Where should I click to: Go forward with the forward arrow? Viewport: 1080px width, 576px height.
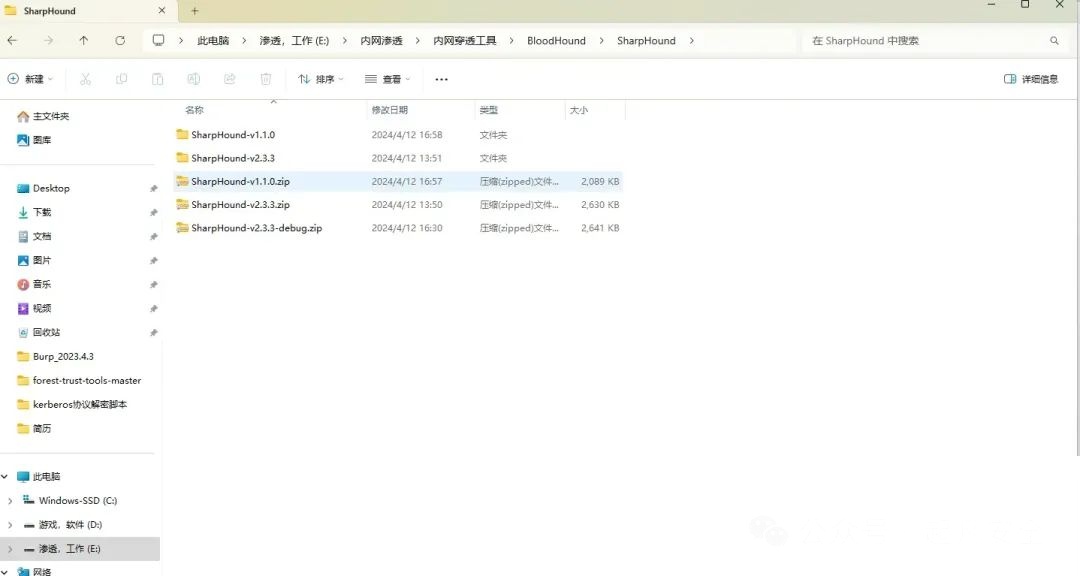pos(48,41)
